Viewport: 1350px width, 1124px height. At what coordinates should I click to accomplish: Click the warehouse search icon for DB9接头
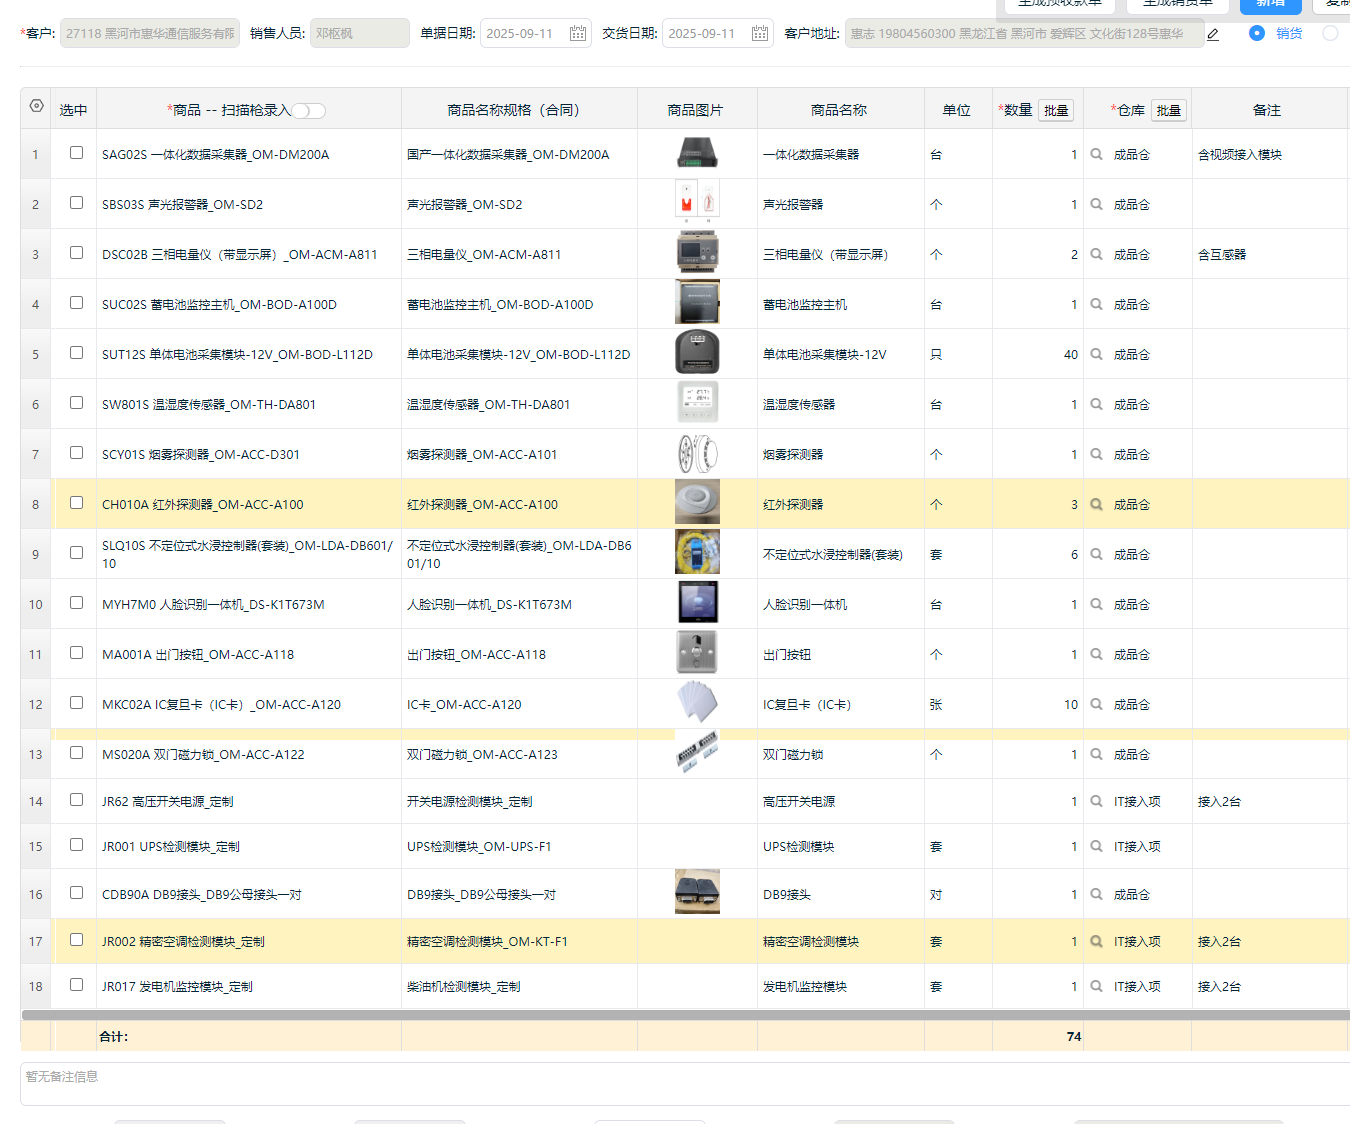point(1096,894)
